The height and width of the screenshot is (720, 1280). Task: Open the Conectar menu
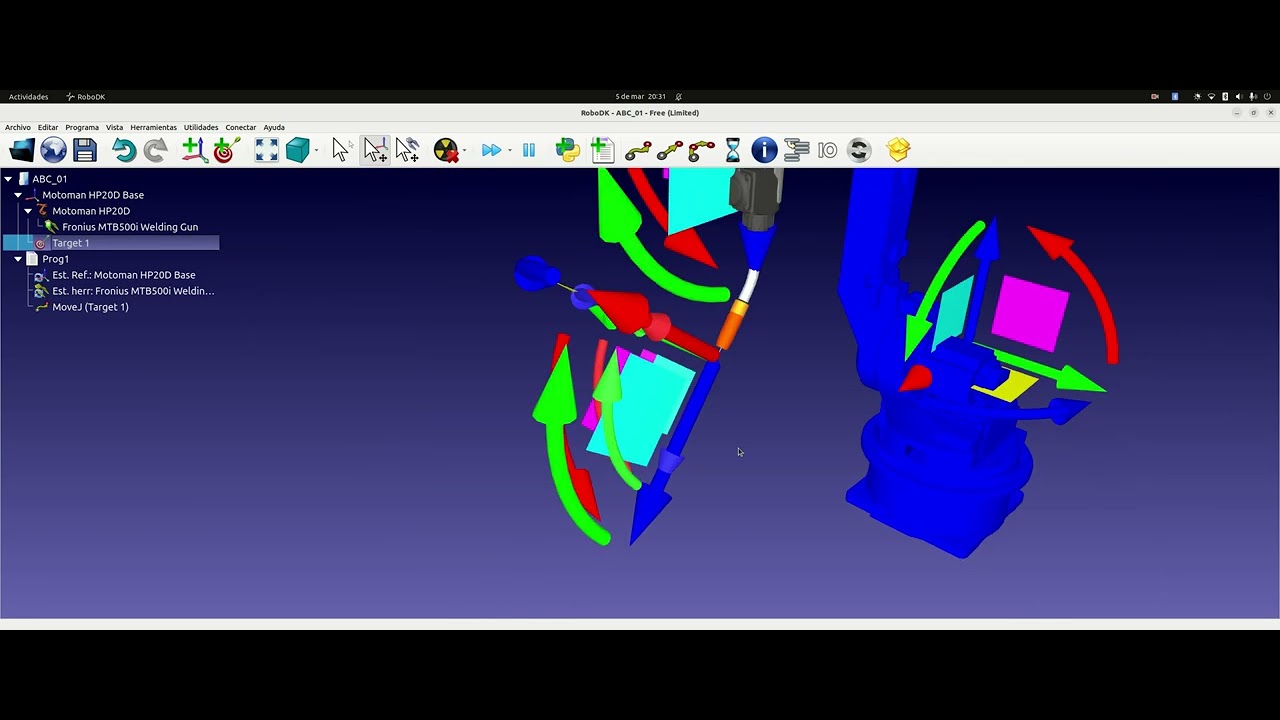click(x=241, y=128)
